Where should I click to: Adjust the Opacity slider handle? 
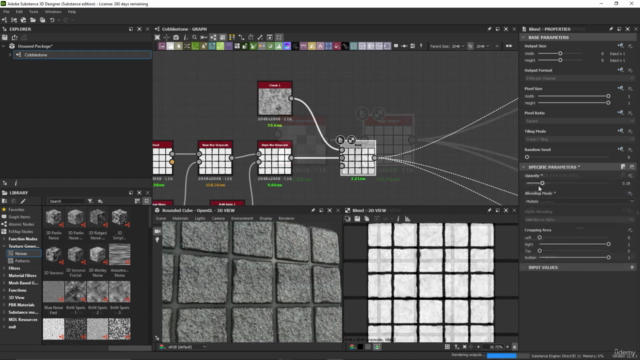coord(542,183)
